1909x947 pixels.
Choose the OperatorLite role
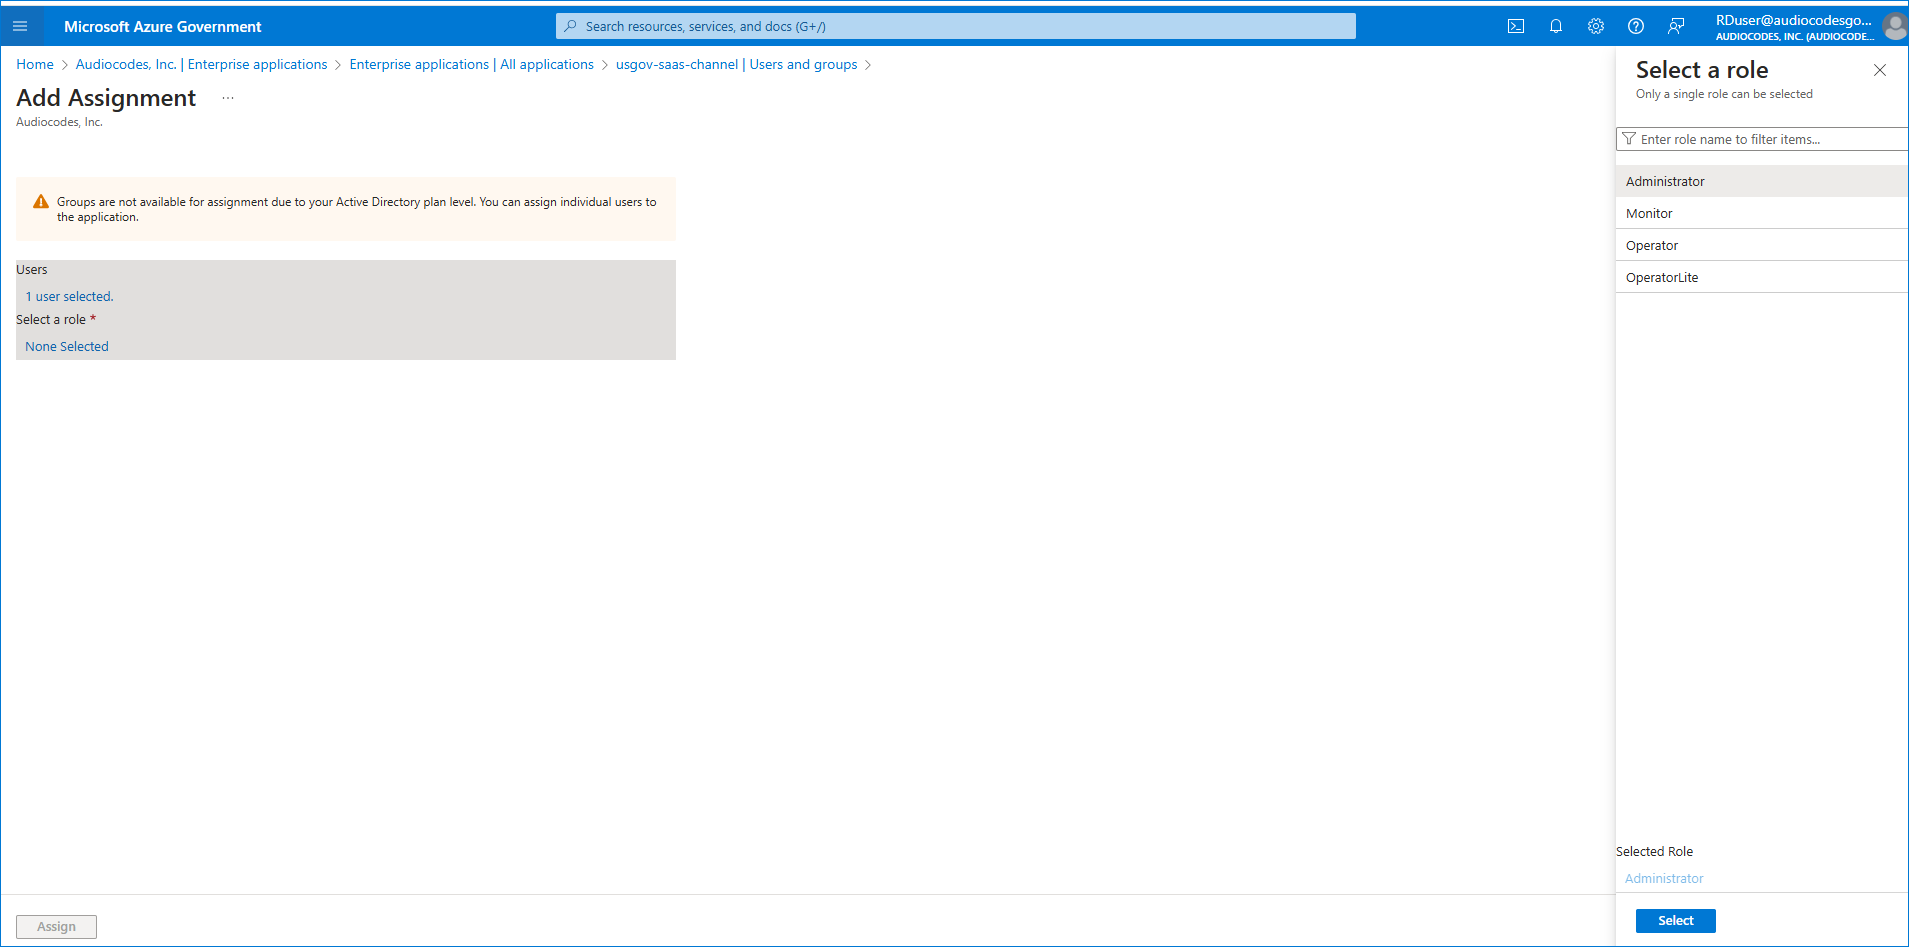(x=1762, y=277)
